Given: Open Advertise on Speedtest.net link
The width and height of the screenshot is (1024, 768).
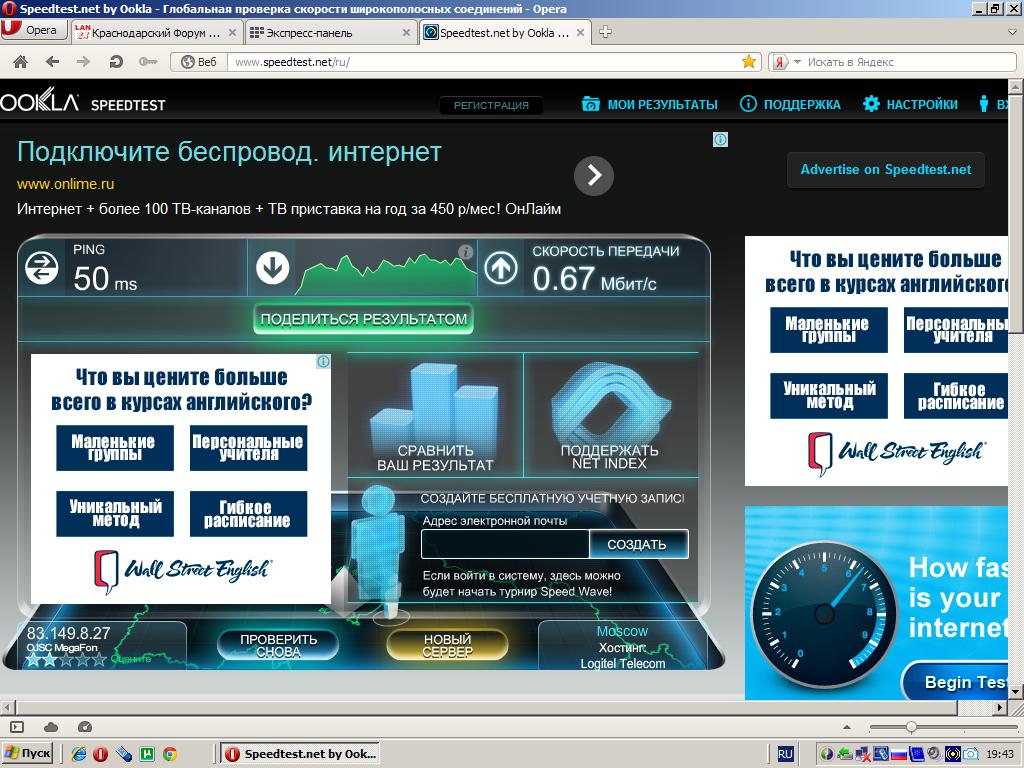Looking at the screenshot, I should point(886,170).
